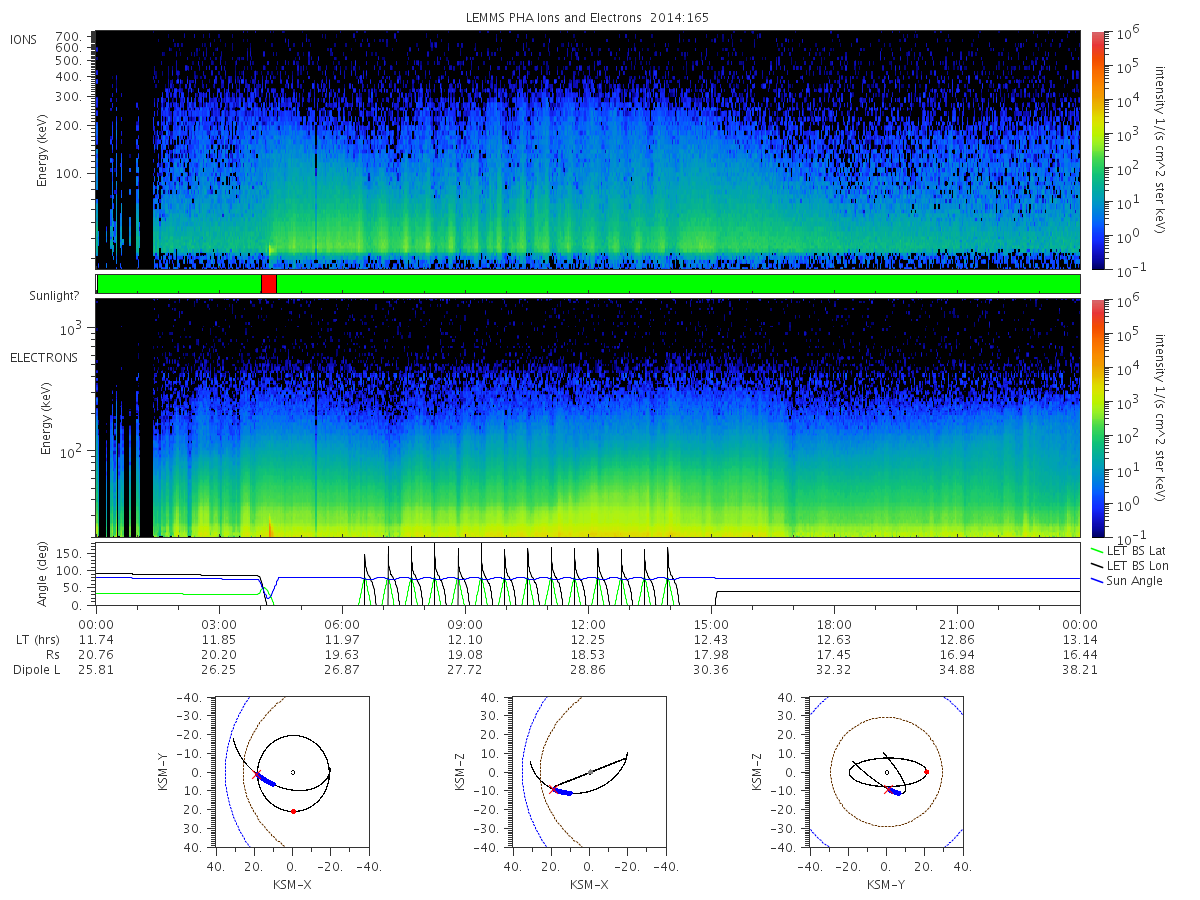Click the ions intensity color bar
This screenshot has height=900, width=1200.
pos(1097,150)
